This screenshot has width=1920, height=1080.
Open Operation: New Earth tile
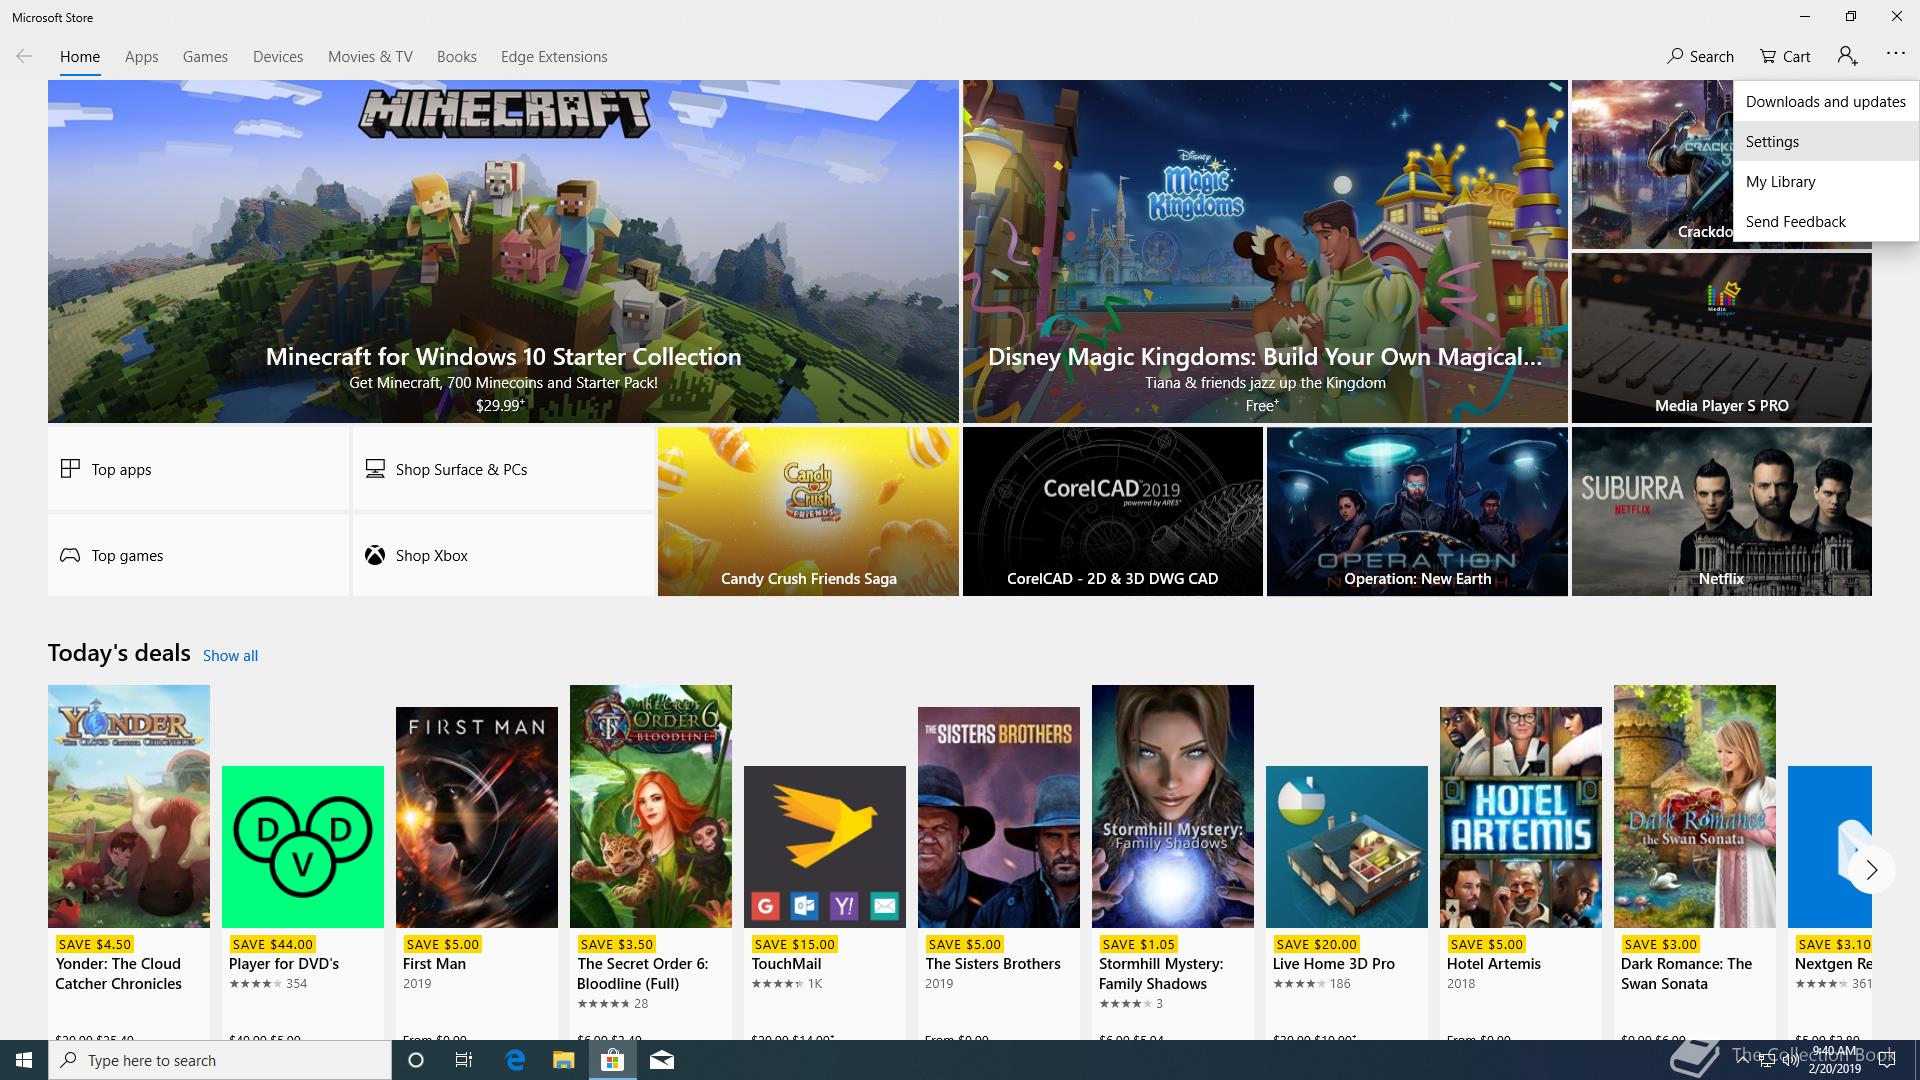click(x=1417, y=511)
